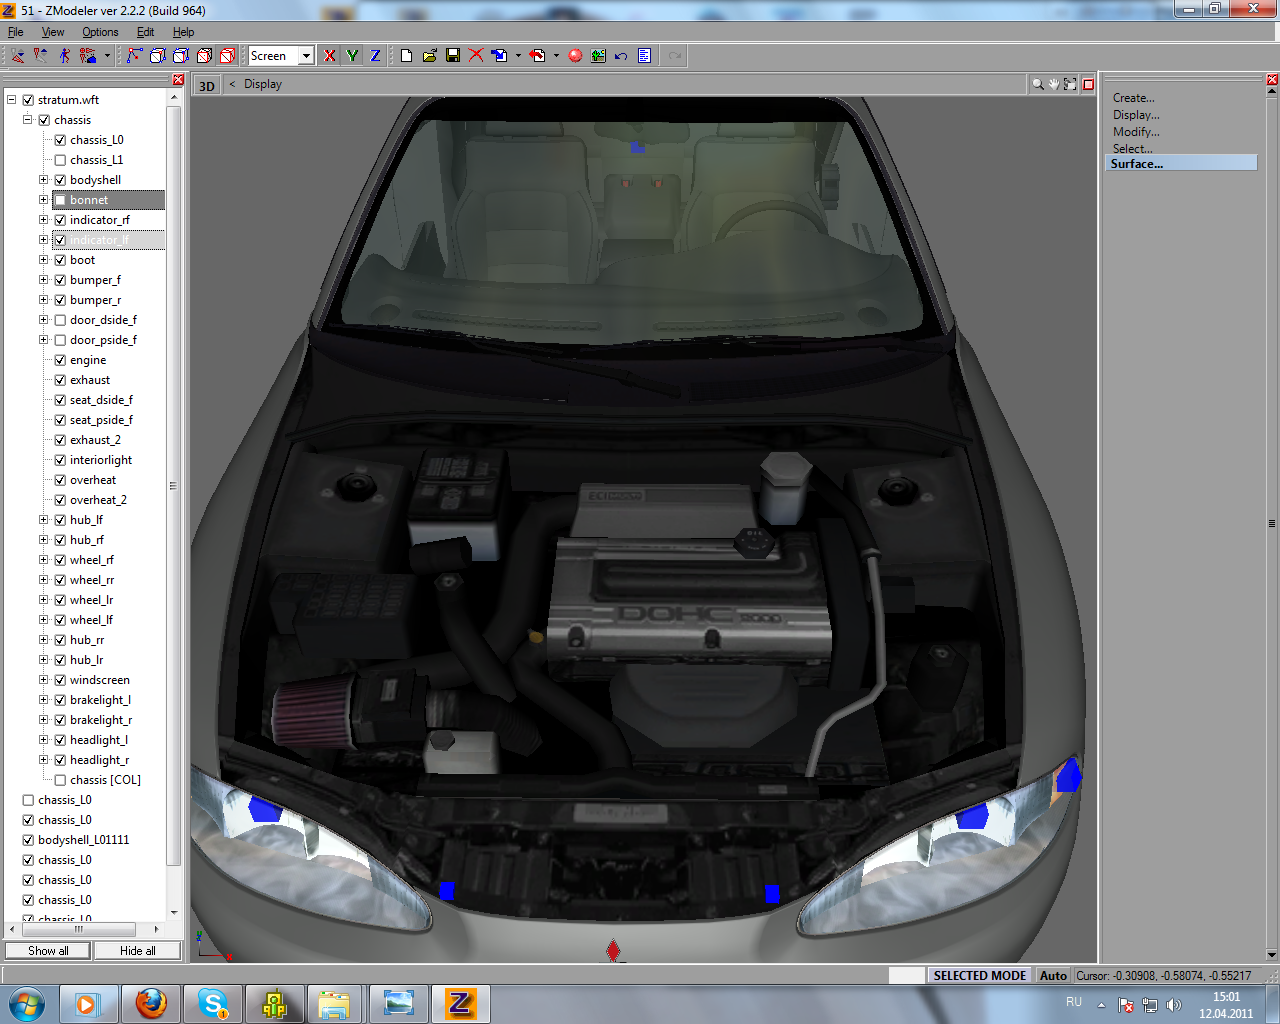
Task: Click the walking figure toolbar icon
Action: pyautogui.click(x=64, y=56)
